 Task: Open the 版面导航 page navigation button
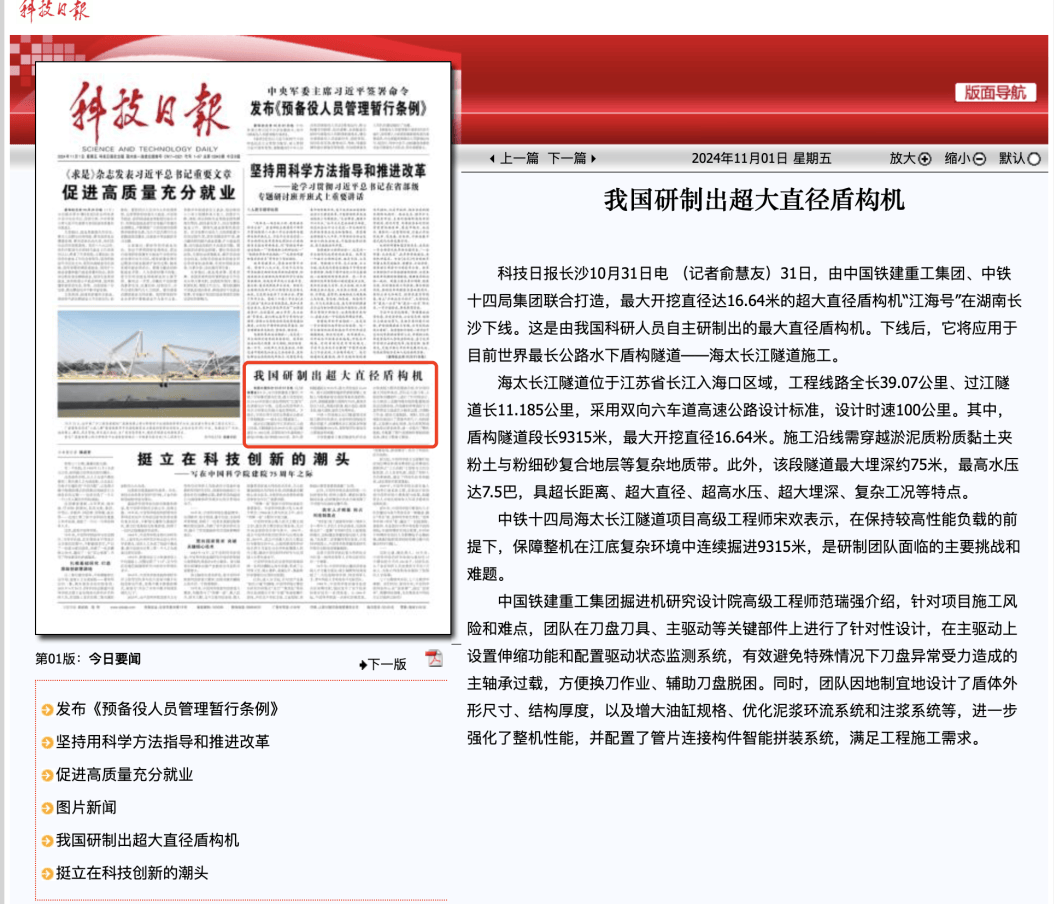pyautogui.click(x=995, y=93)
